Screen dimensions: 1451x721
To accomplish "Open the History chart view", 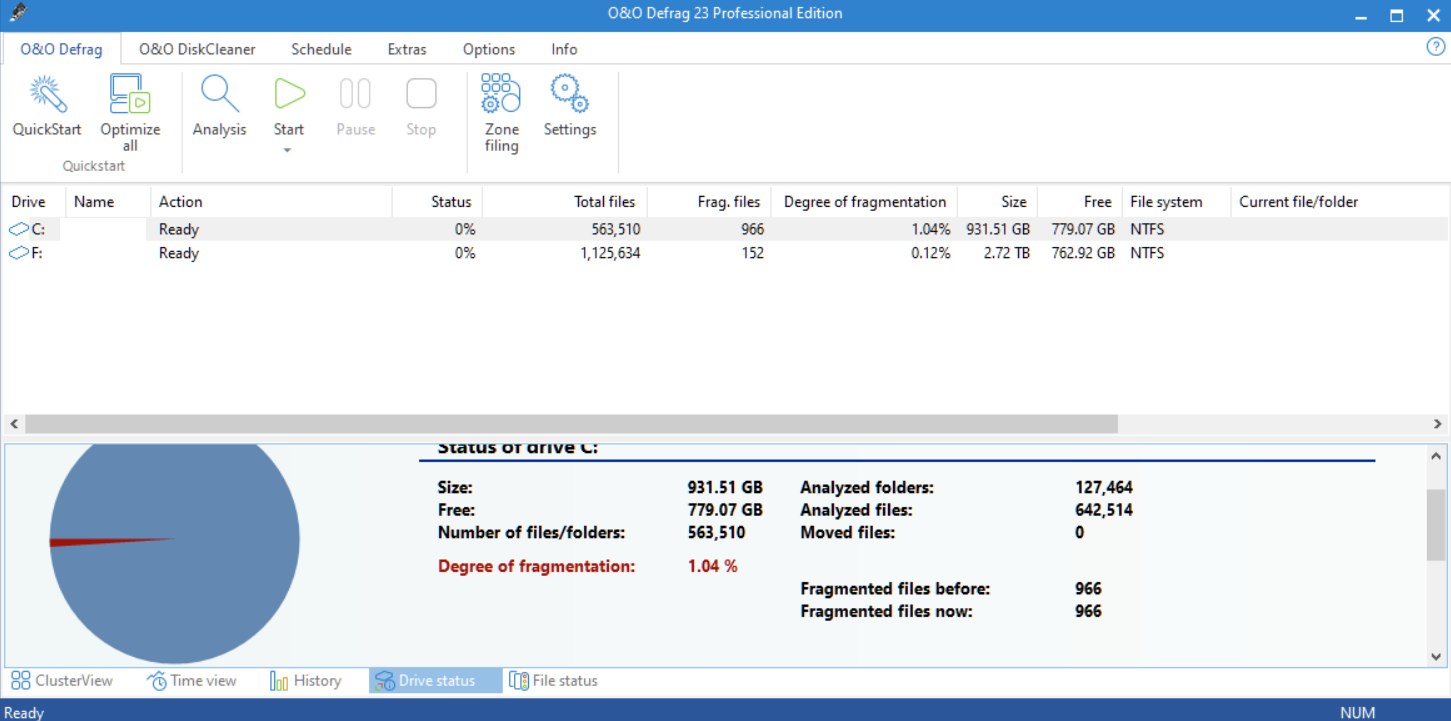I will point(306,681).
